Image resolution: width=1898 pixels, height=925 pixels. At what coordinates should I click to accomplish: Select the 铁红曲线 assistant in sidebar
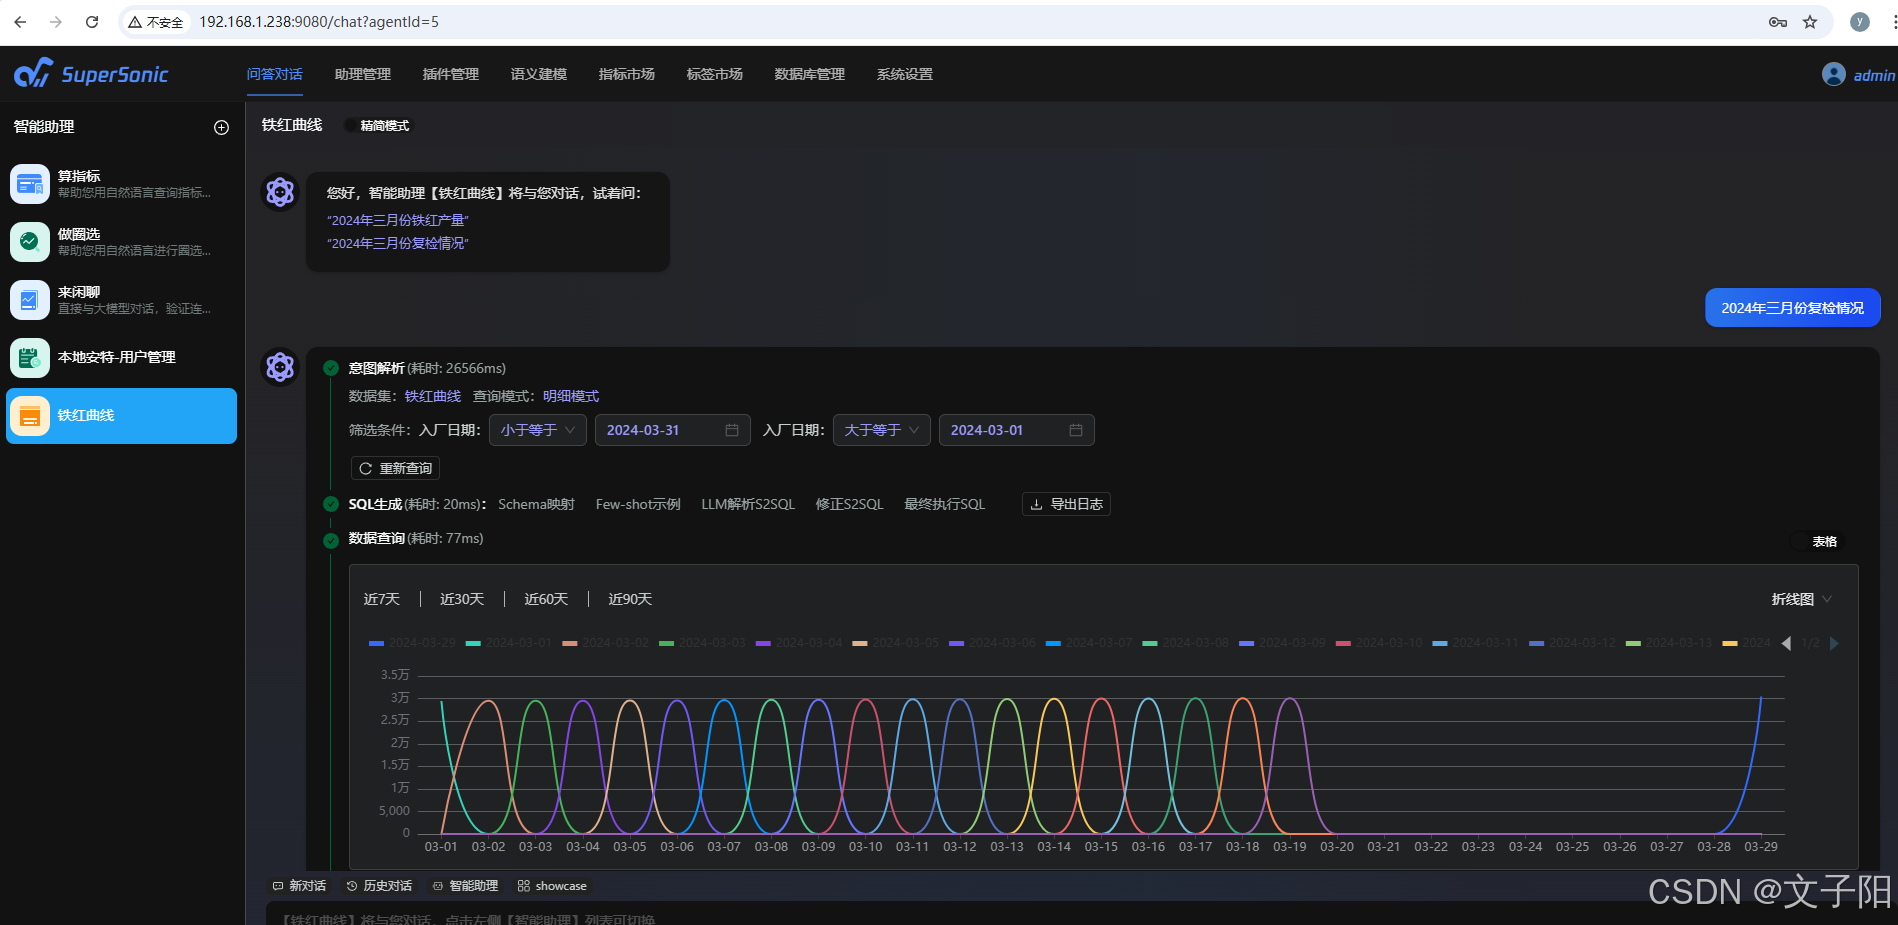pyautogui.click(x=122, y=416)
